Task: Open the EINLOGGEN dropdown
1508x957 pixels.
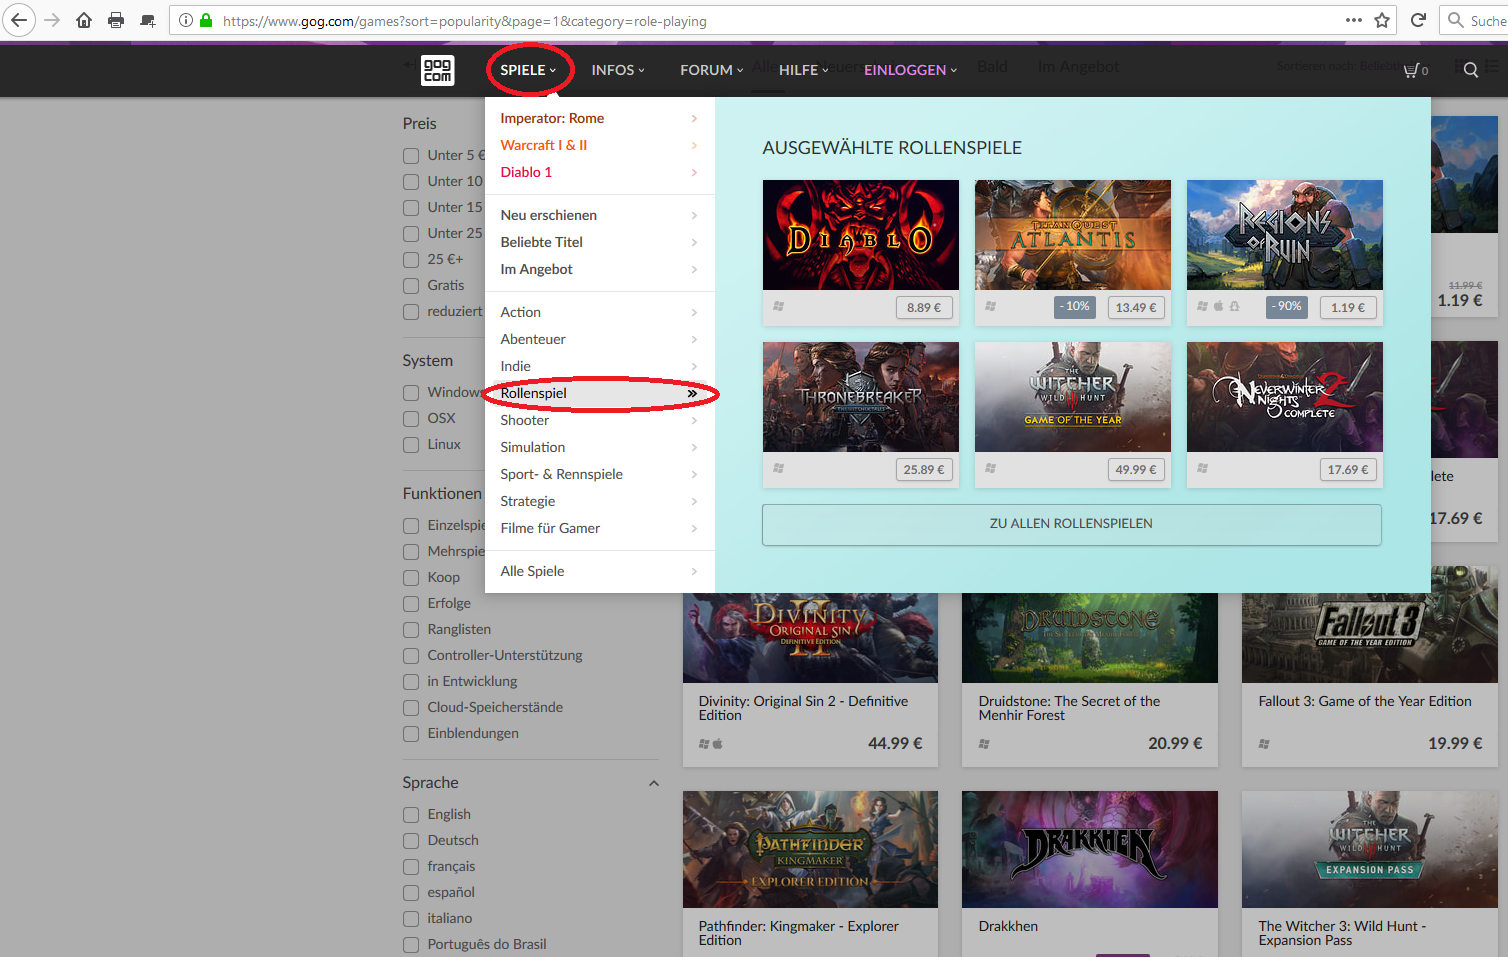Action: [911, 70]
